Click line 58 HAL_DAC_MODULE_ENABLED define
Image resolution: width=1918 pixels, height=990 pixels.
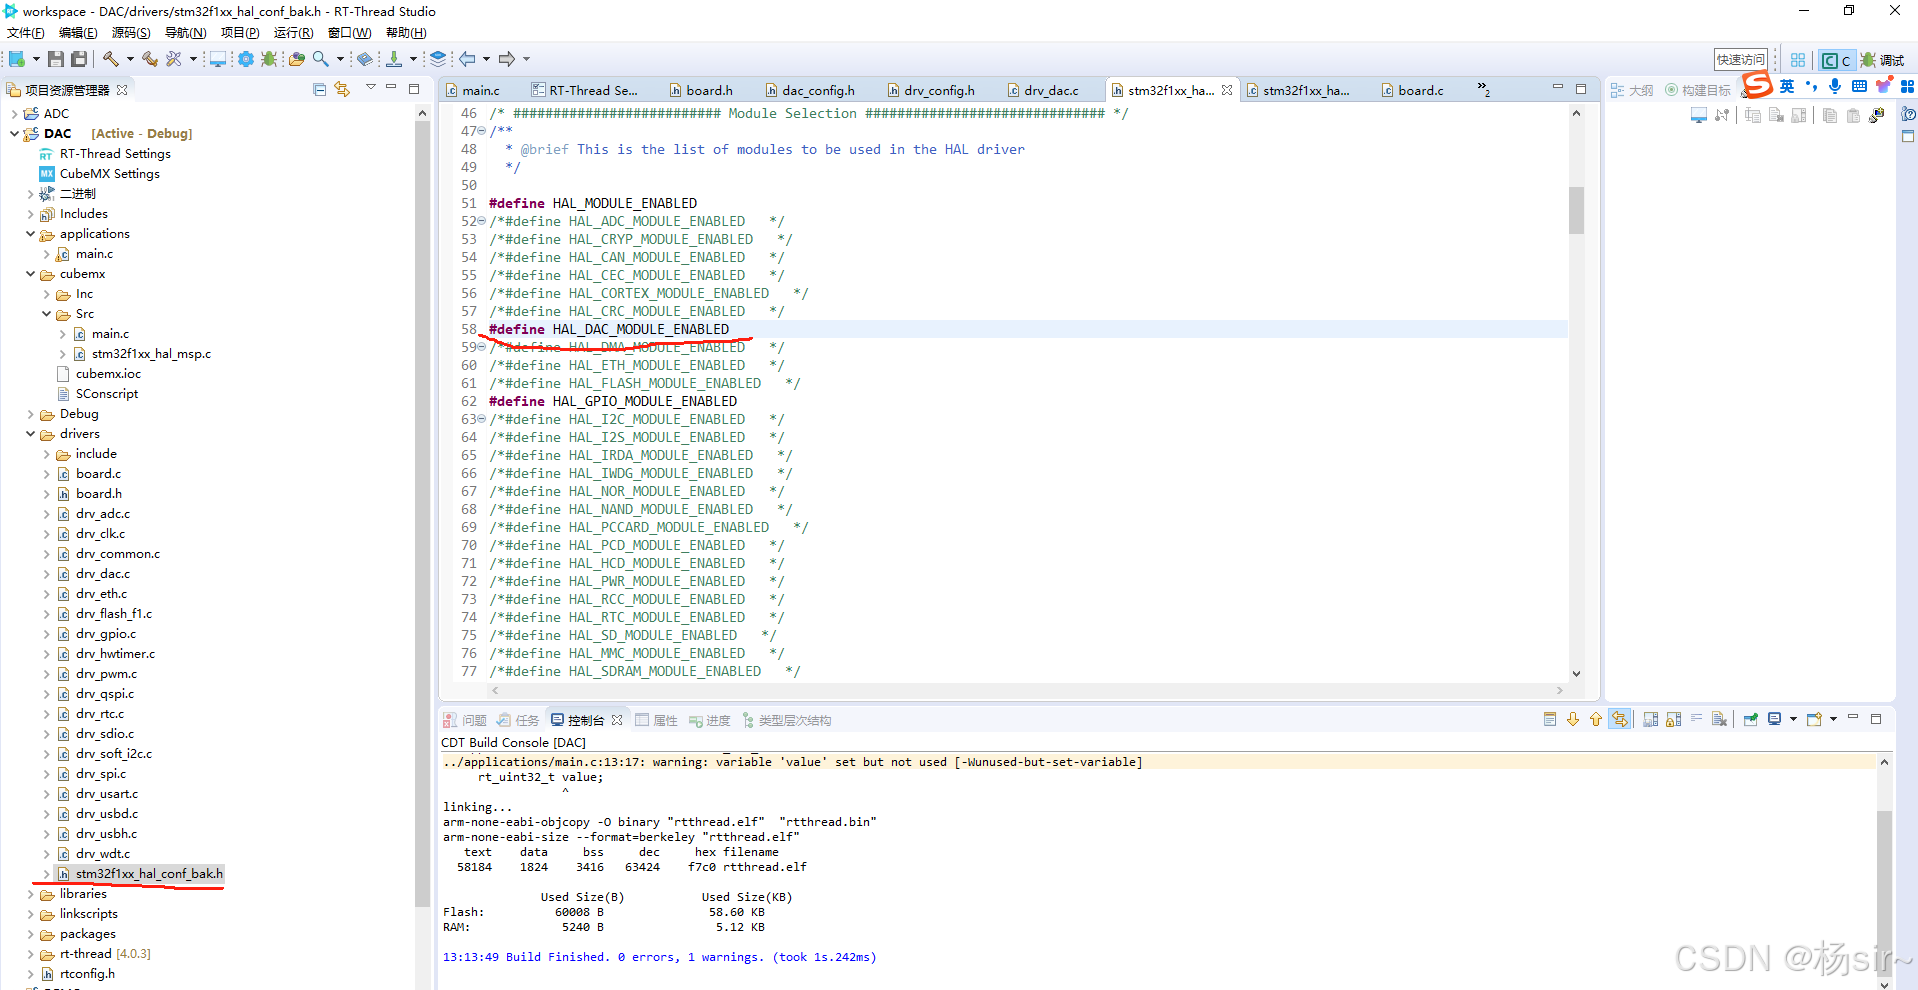pyautogui.click(x=608, y=329)
